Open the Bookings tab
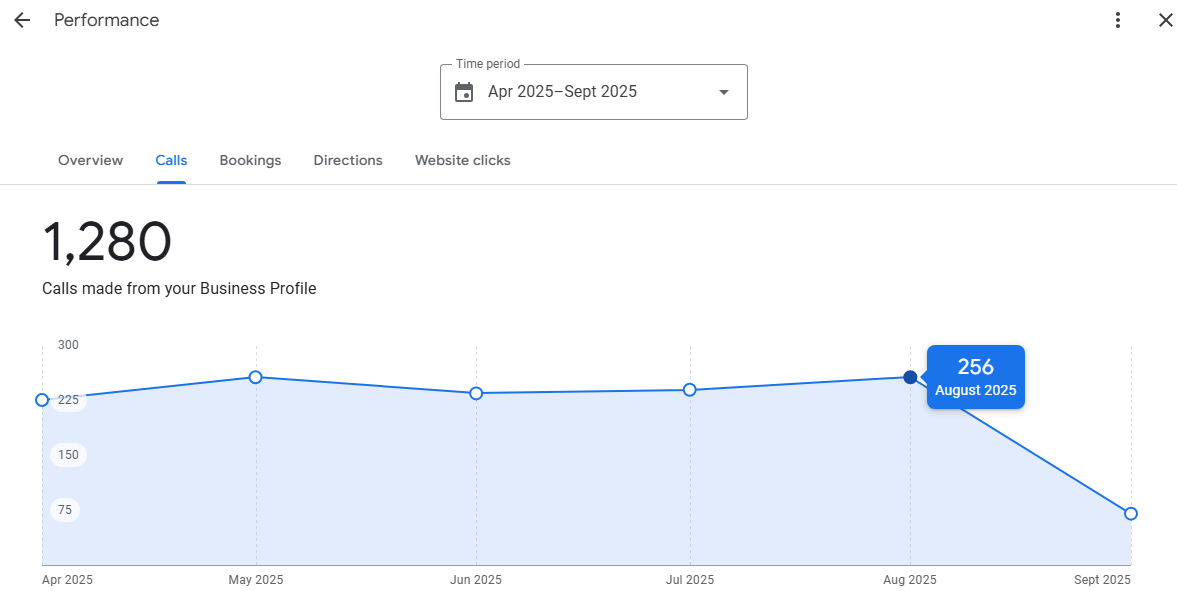1177x591 pixels. (250, 160)
